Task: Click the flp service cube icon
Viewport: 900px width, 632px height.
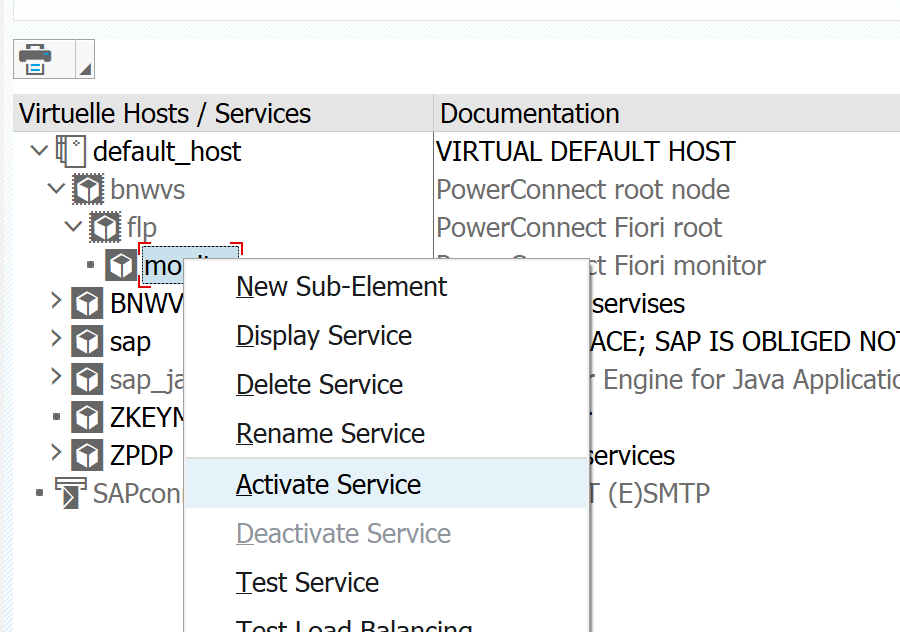Action: [105, 227]
